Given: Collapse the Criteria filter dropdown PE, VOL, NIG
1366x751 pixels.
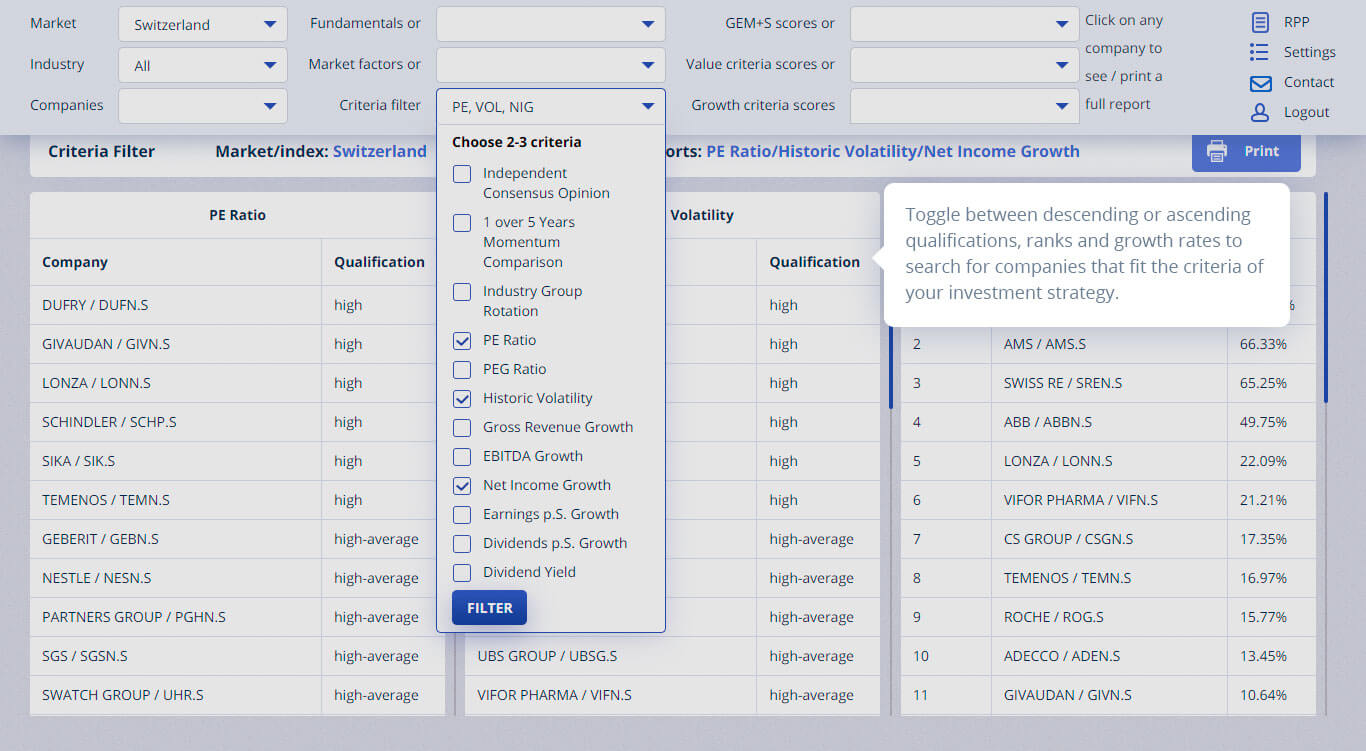Looking at the screenshot, I should (551, 106).
